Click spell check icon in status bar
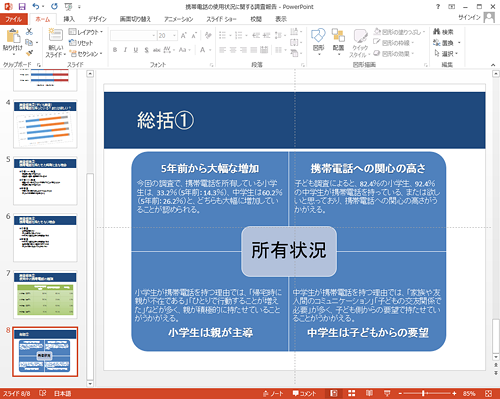 tap(43, 393)
